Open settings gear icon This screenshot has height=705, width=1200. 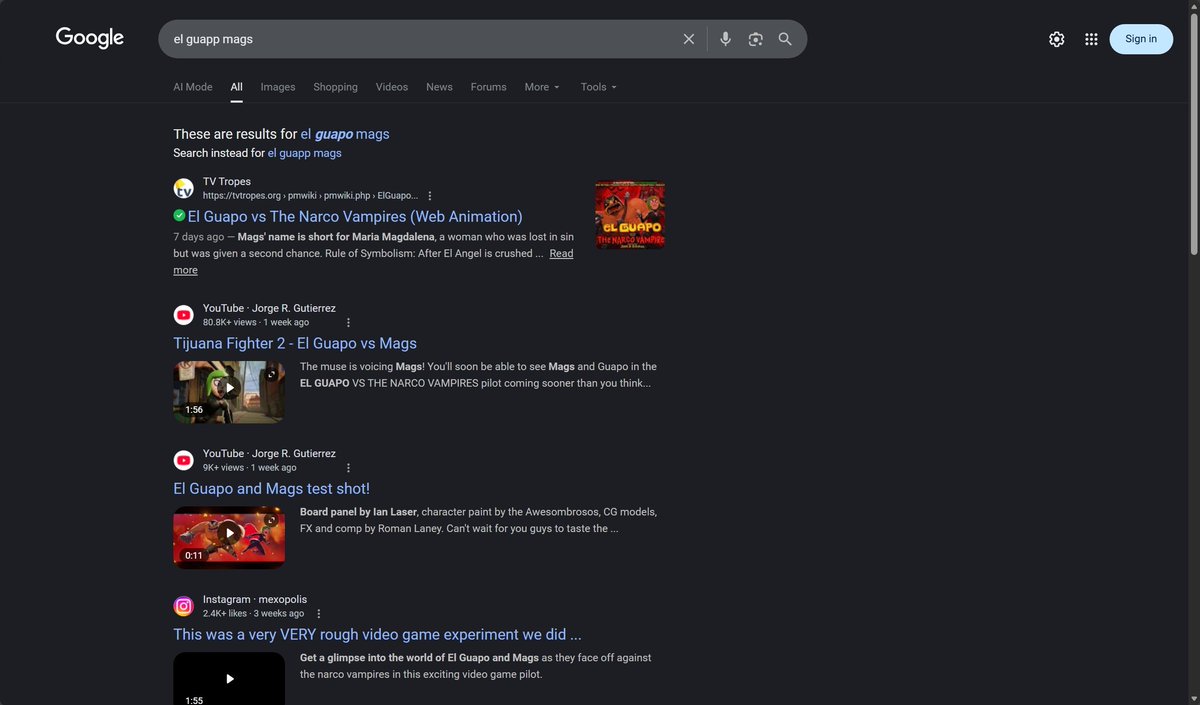click(x=1057, y=39)
